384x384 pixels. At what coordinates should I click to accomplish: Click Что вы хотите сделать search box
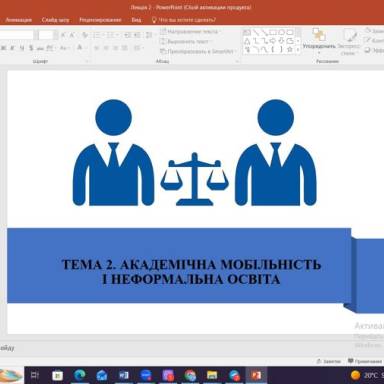point(187,20)
